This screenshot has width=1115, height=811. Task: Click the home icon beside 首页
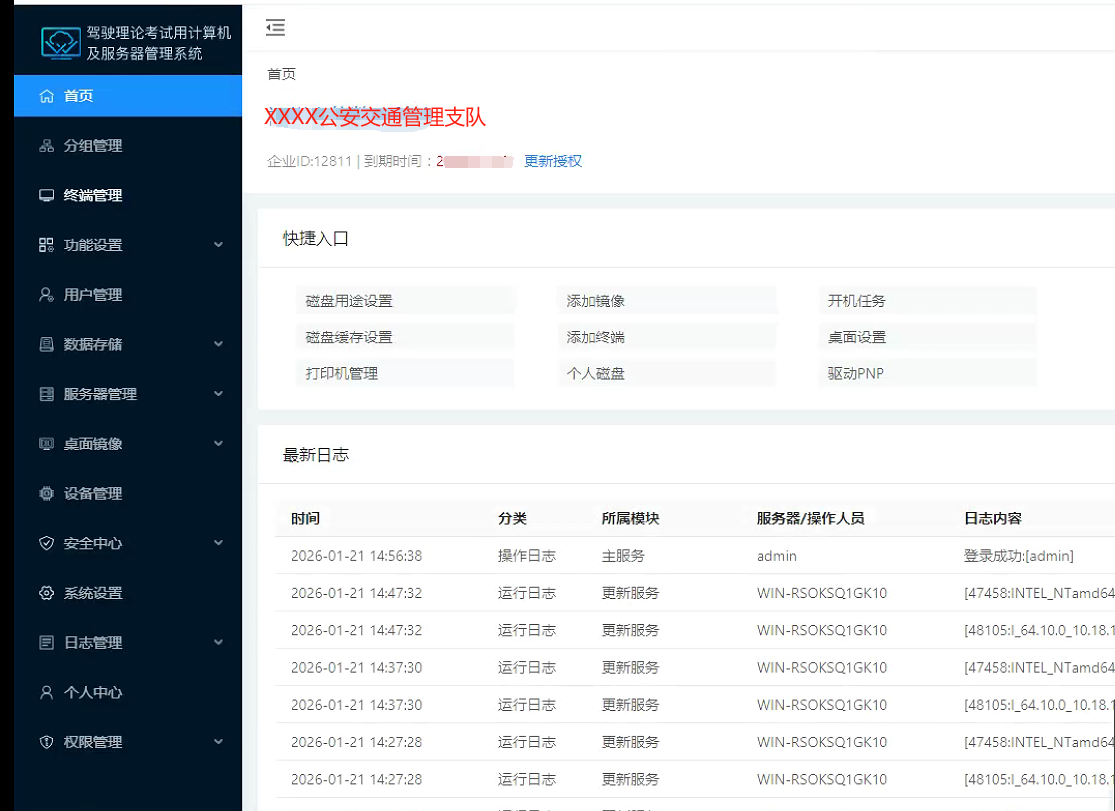coord(46,96)
